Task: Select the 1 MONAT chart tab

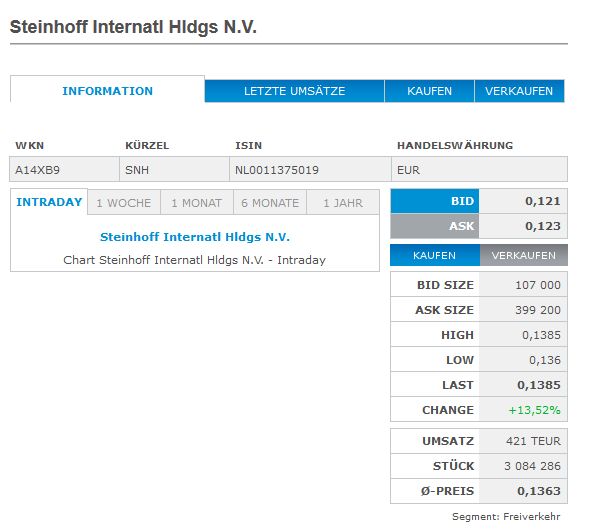Action: coord(197,203)
